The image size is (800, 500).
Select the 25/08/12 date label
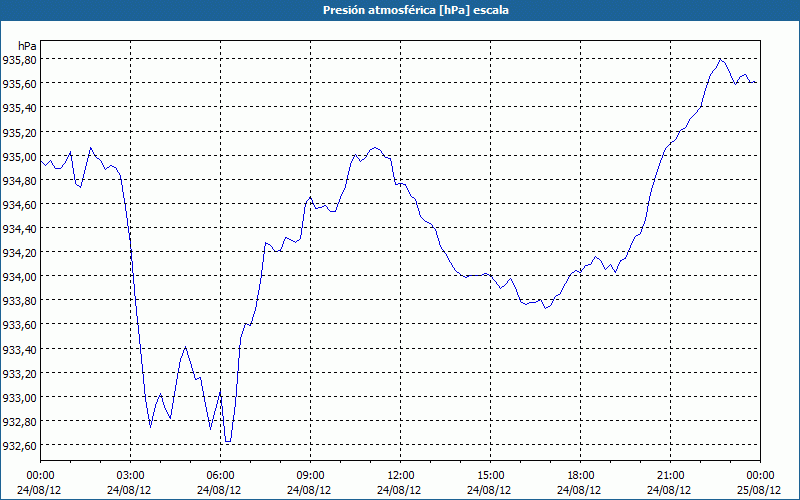click(x=759, y=490)
